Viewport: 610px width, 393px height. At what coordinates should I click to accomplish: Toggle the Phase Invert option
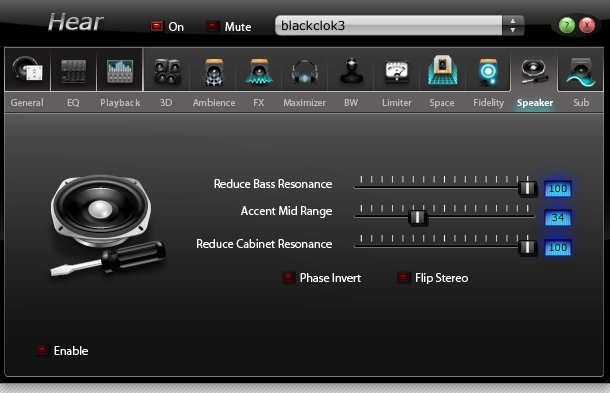[288, 277]
